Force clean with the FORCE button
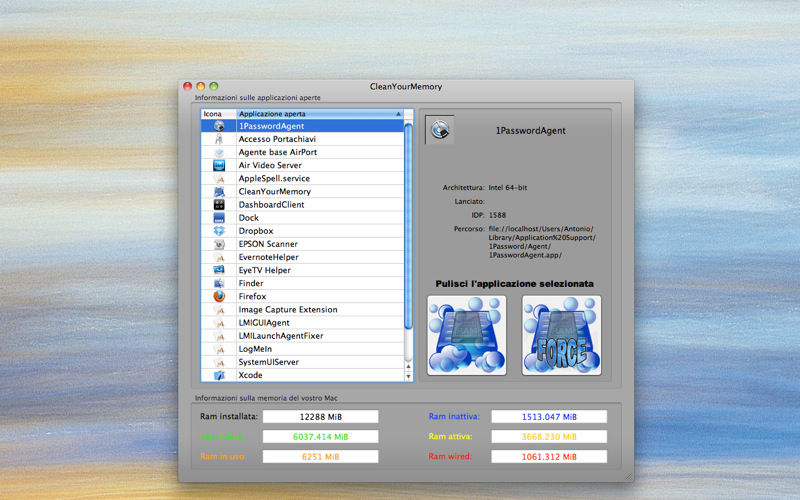This screenshot has height=500, width=800. coord(561,335)
